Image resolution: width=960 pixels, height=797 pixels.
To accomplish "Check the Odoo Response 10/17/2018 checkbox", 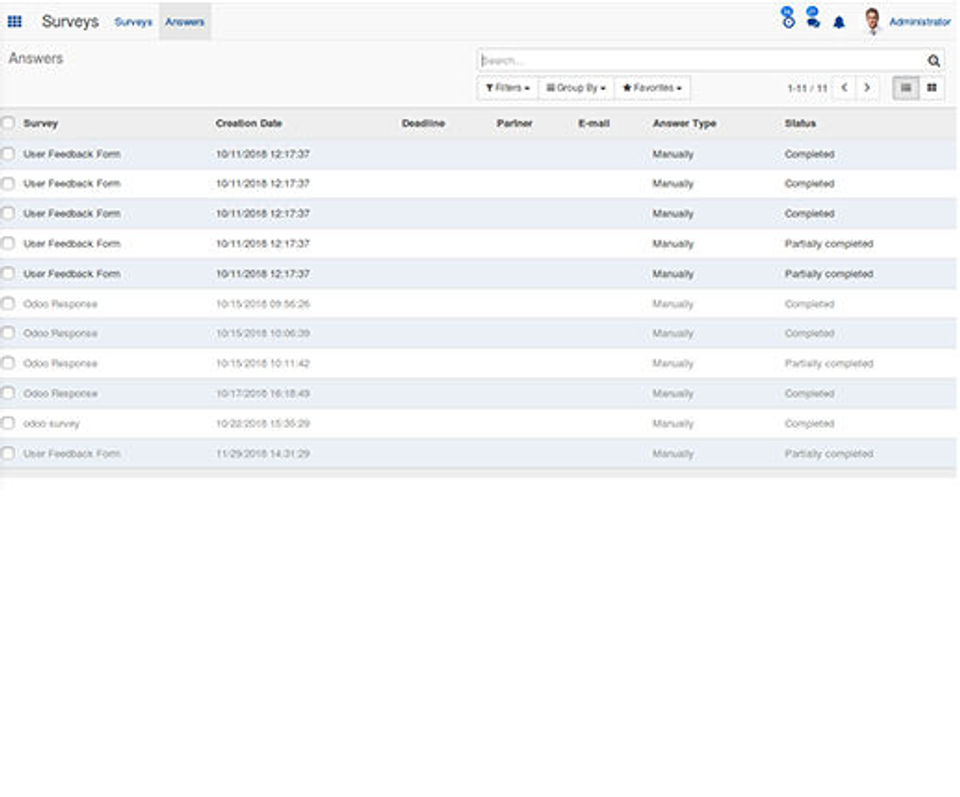I will (x=8, y=393).
